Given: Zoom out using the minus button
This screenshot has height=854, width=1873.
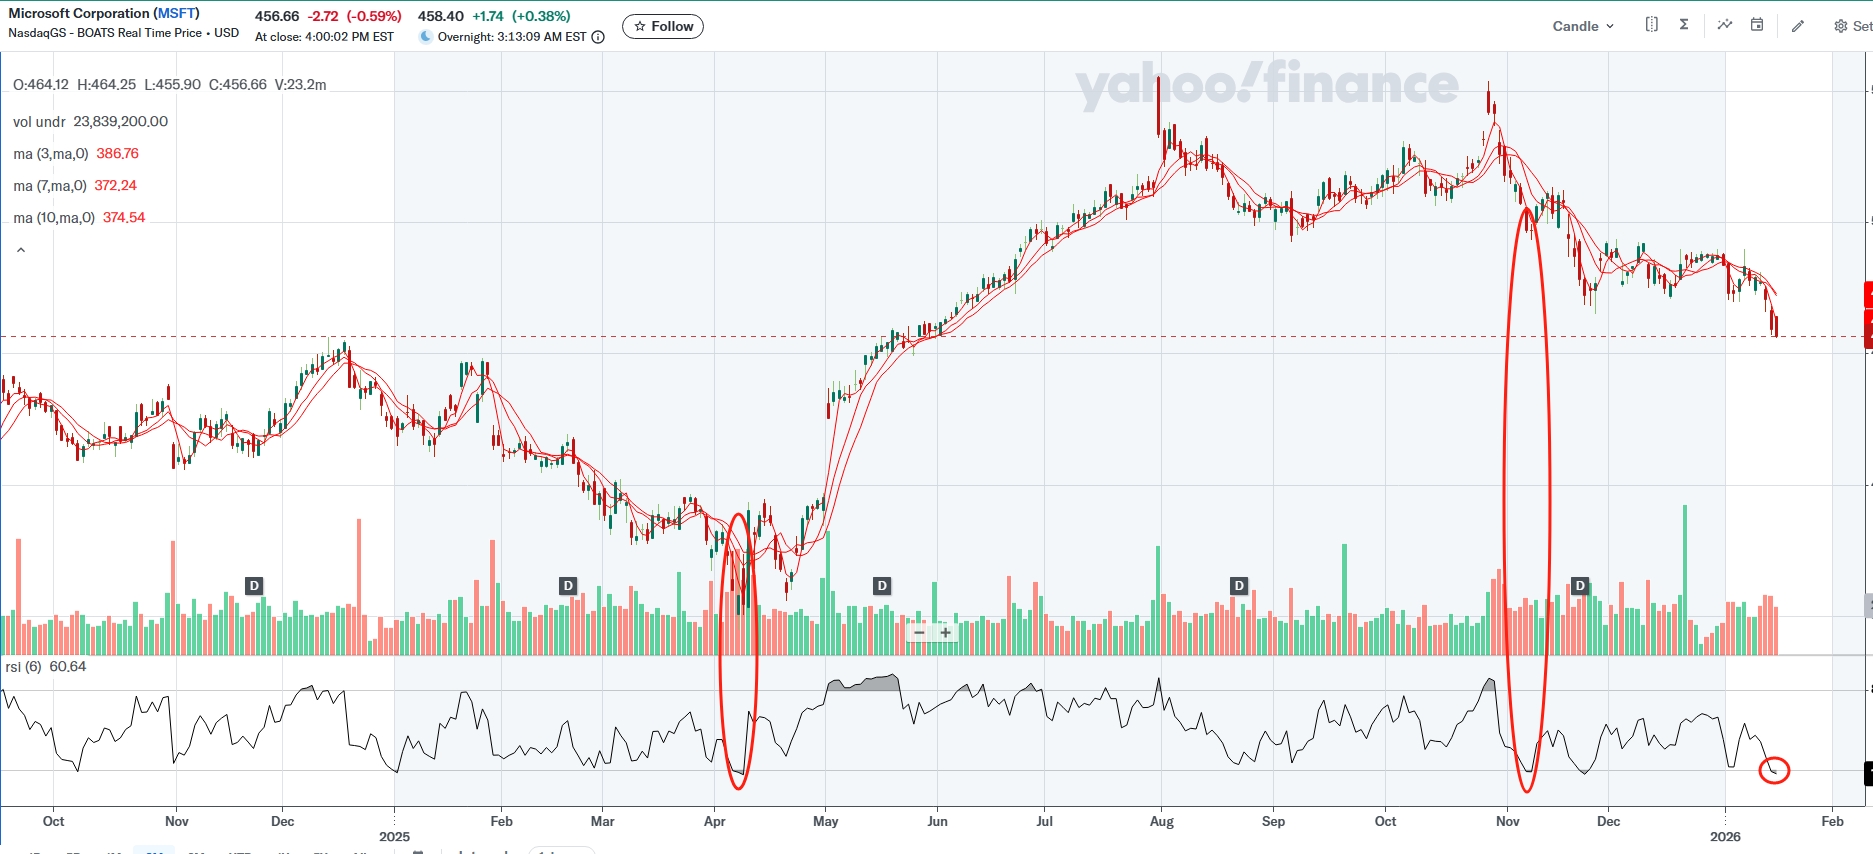Looking at the screenshot, I should click(919, 632).
